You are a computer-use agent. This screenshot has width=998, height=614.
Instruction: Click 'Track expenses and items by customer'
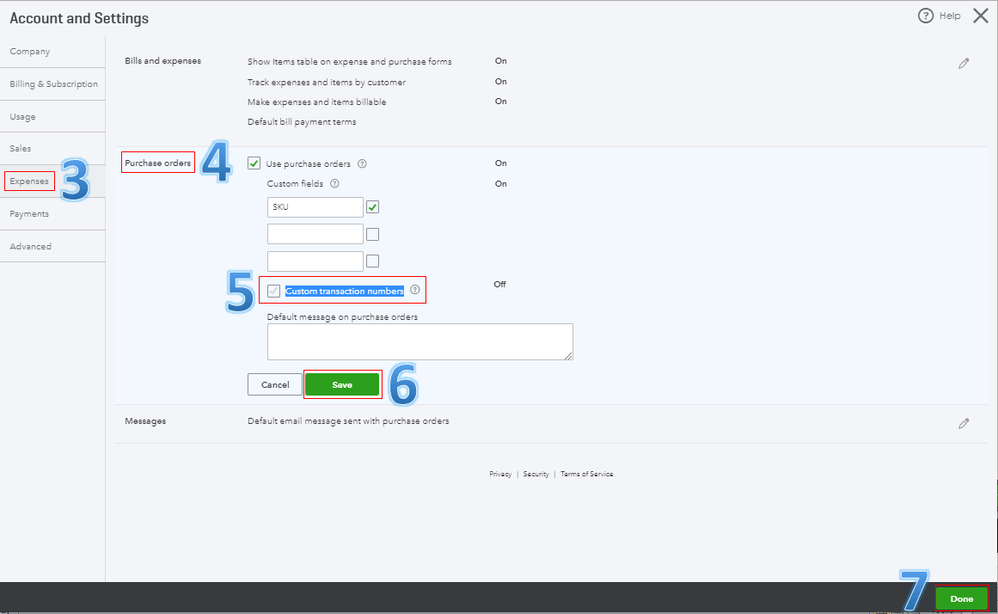pyautogui.click(x=327, y=82)
